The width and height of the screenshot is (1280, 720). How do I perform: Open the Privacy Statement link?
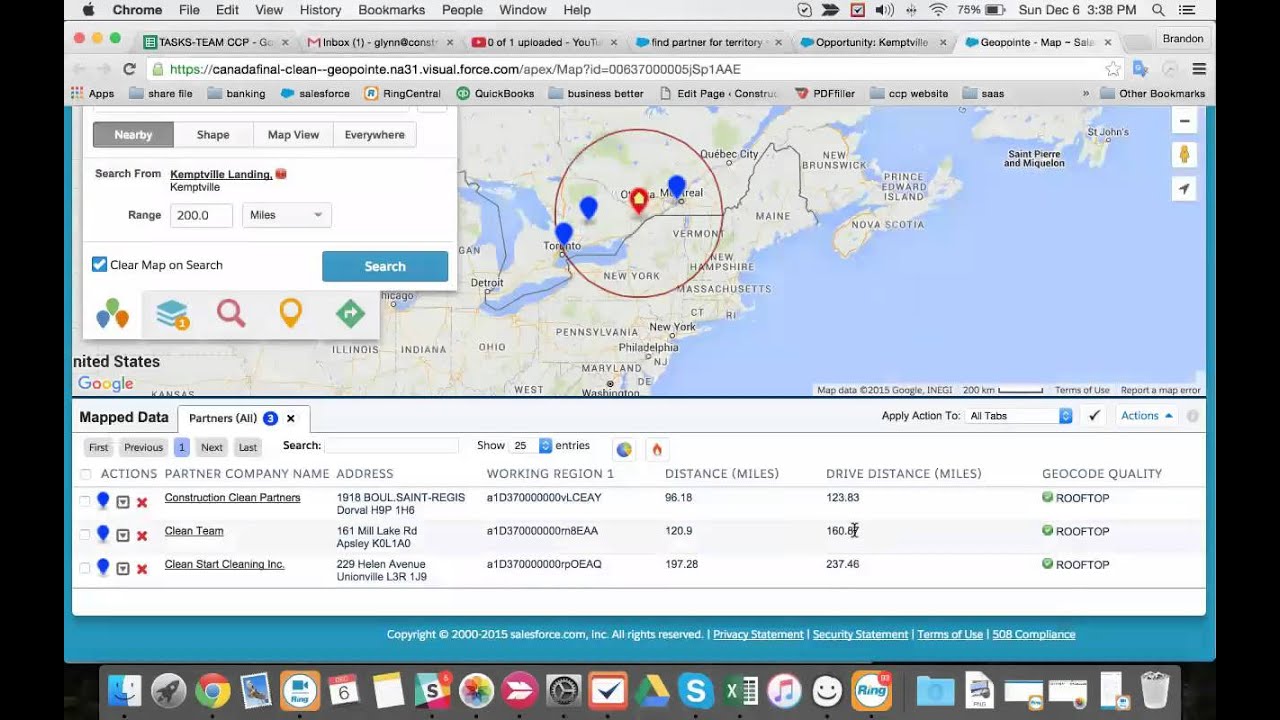point(758,634)
